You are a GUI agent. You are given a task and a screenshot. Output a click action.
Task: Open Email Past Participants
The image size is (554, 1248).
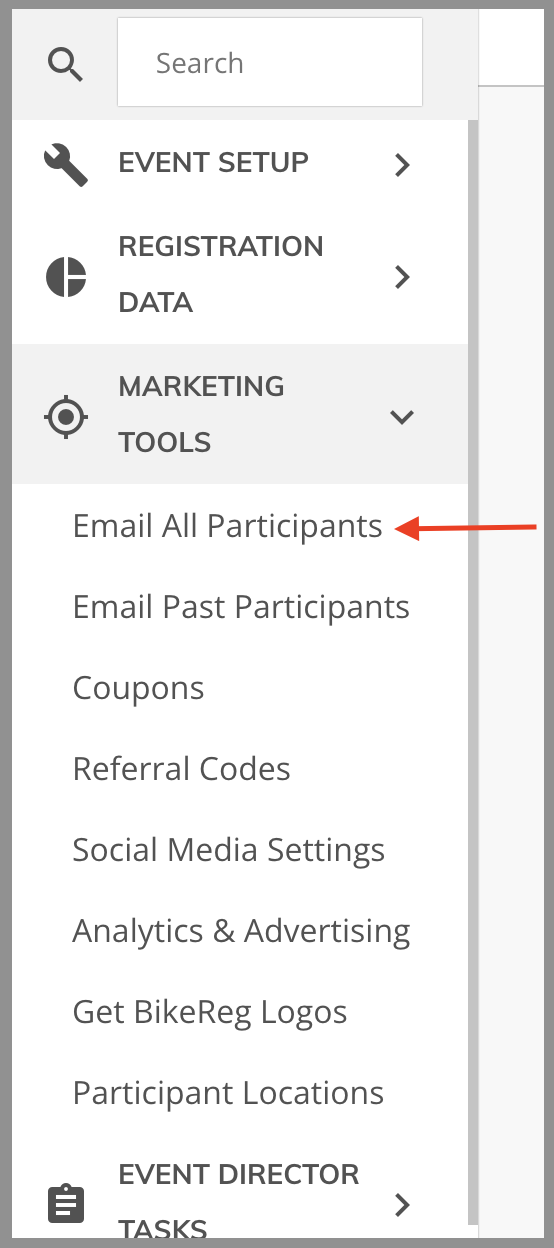point(241,607)
